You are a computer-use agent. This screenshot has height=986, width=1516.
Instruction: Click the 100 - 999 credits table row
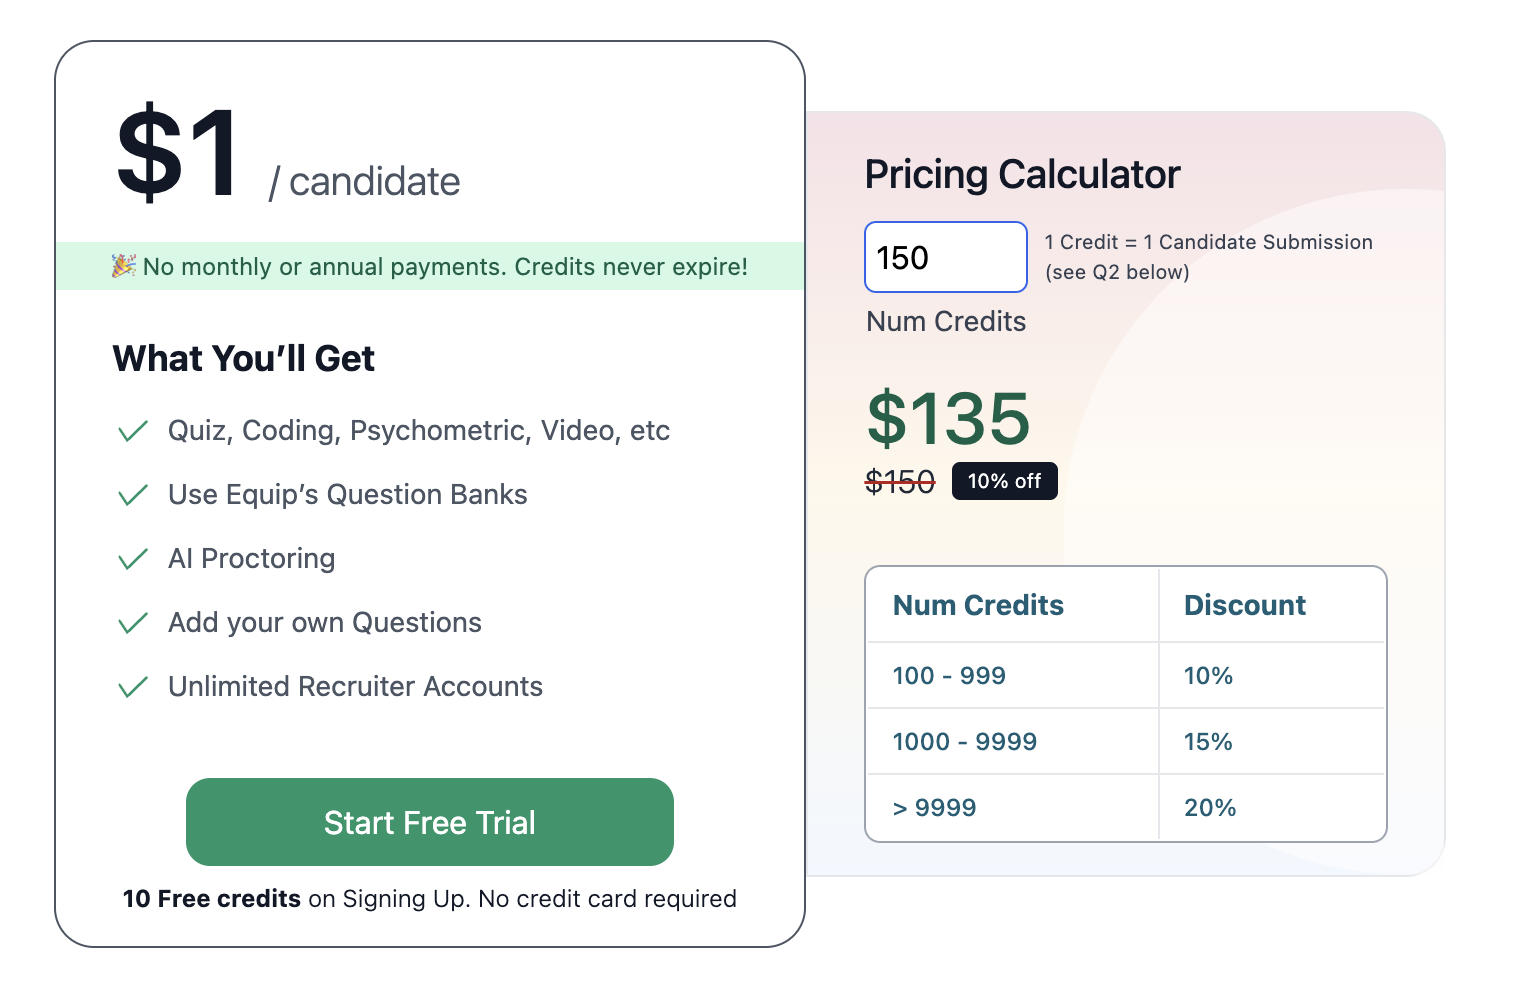pyautogui.click(x=948, y=675)
